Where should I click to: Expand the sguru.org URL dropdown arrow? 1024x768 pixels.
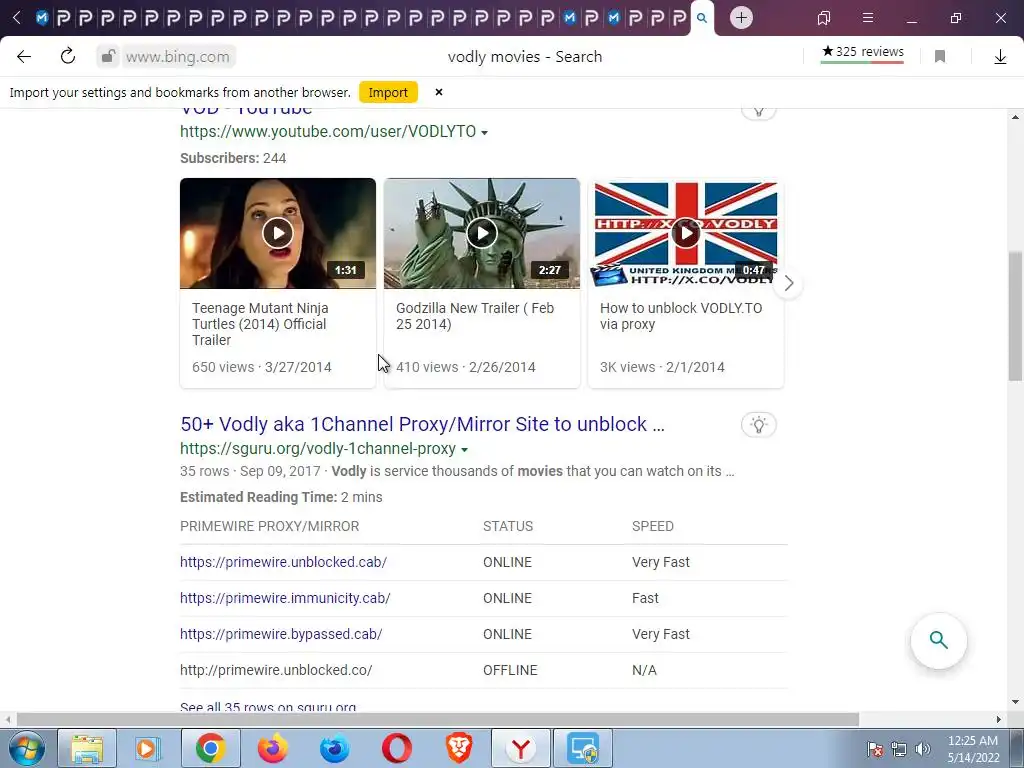click(464, 450)
